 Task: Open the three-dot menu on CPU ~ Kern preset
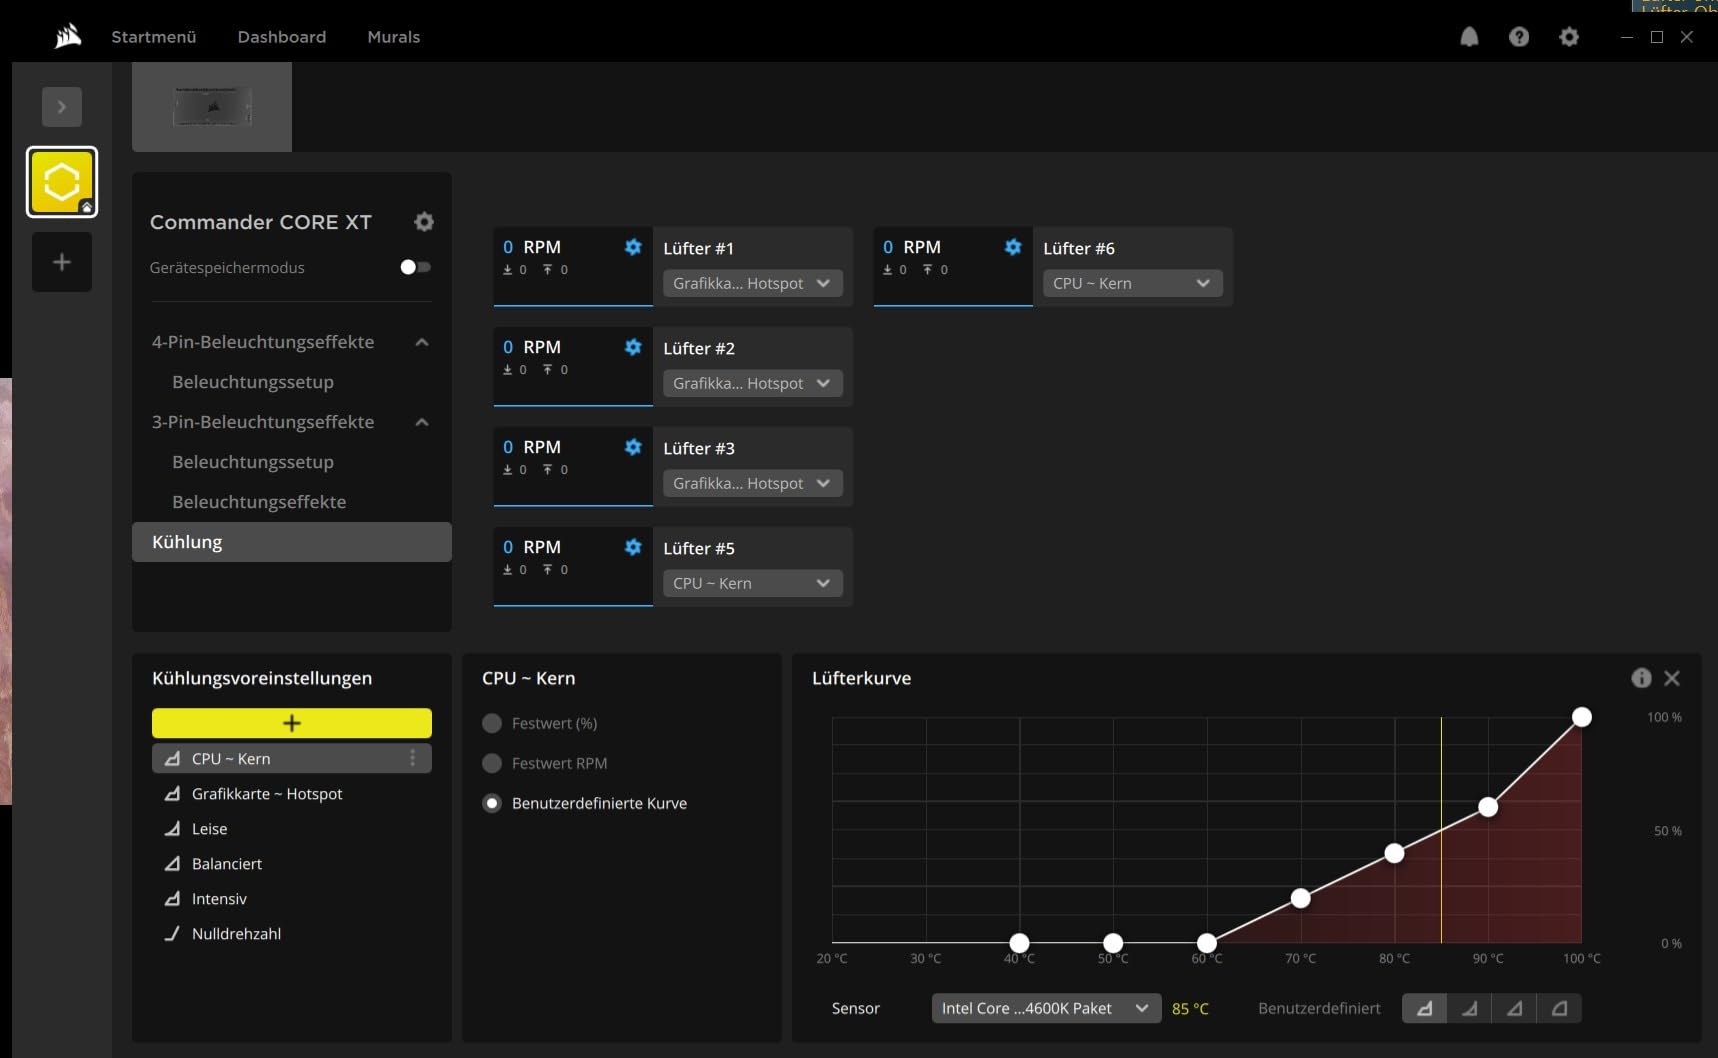[412, 759]
